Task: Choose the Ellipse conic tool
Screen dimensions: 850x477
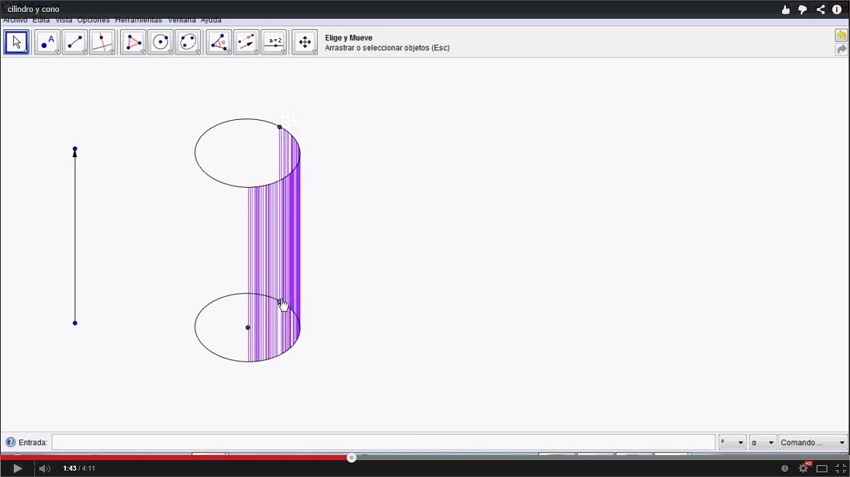Action: pyautogui.click(x=188, y=42)
